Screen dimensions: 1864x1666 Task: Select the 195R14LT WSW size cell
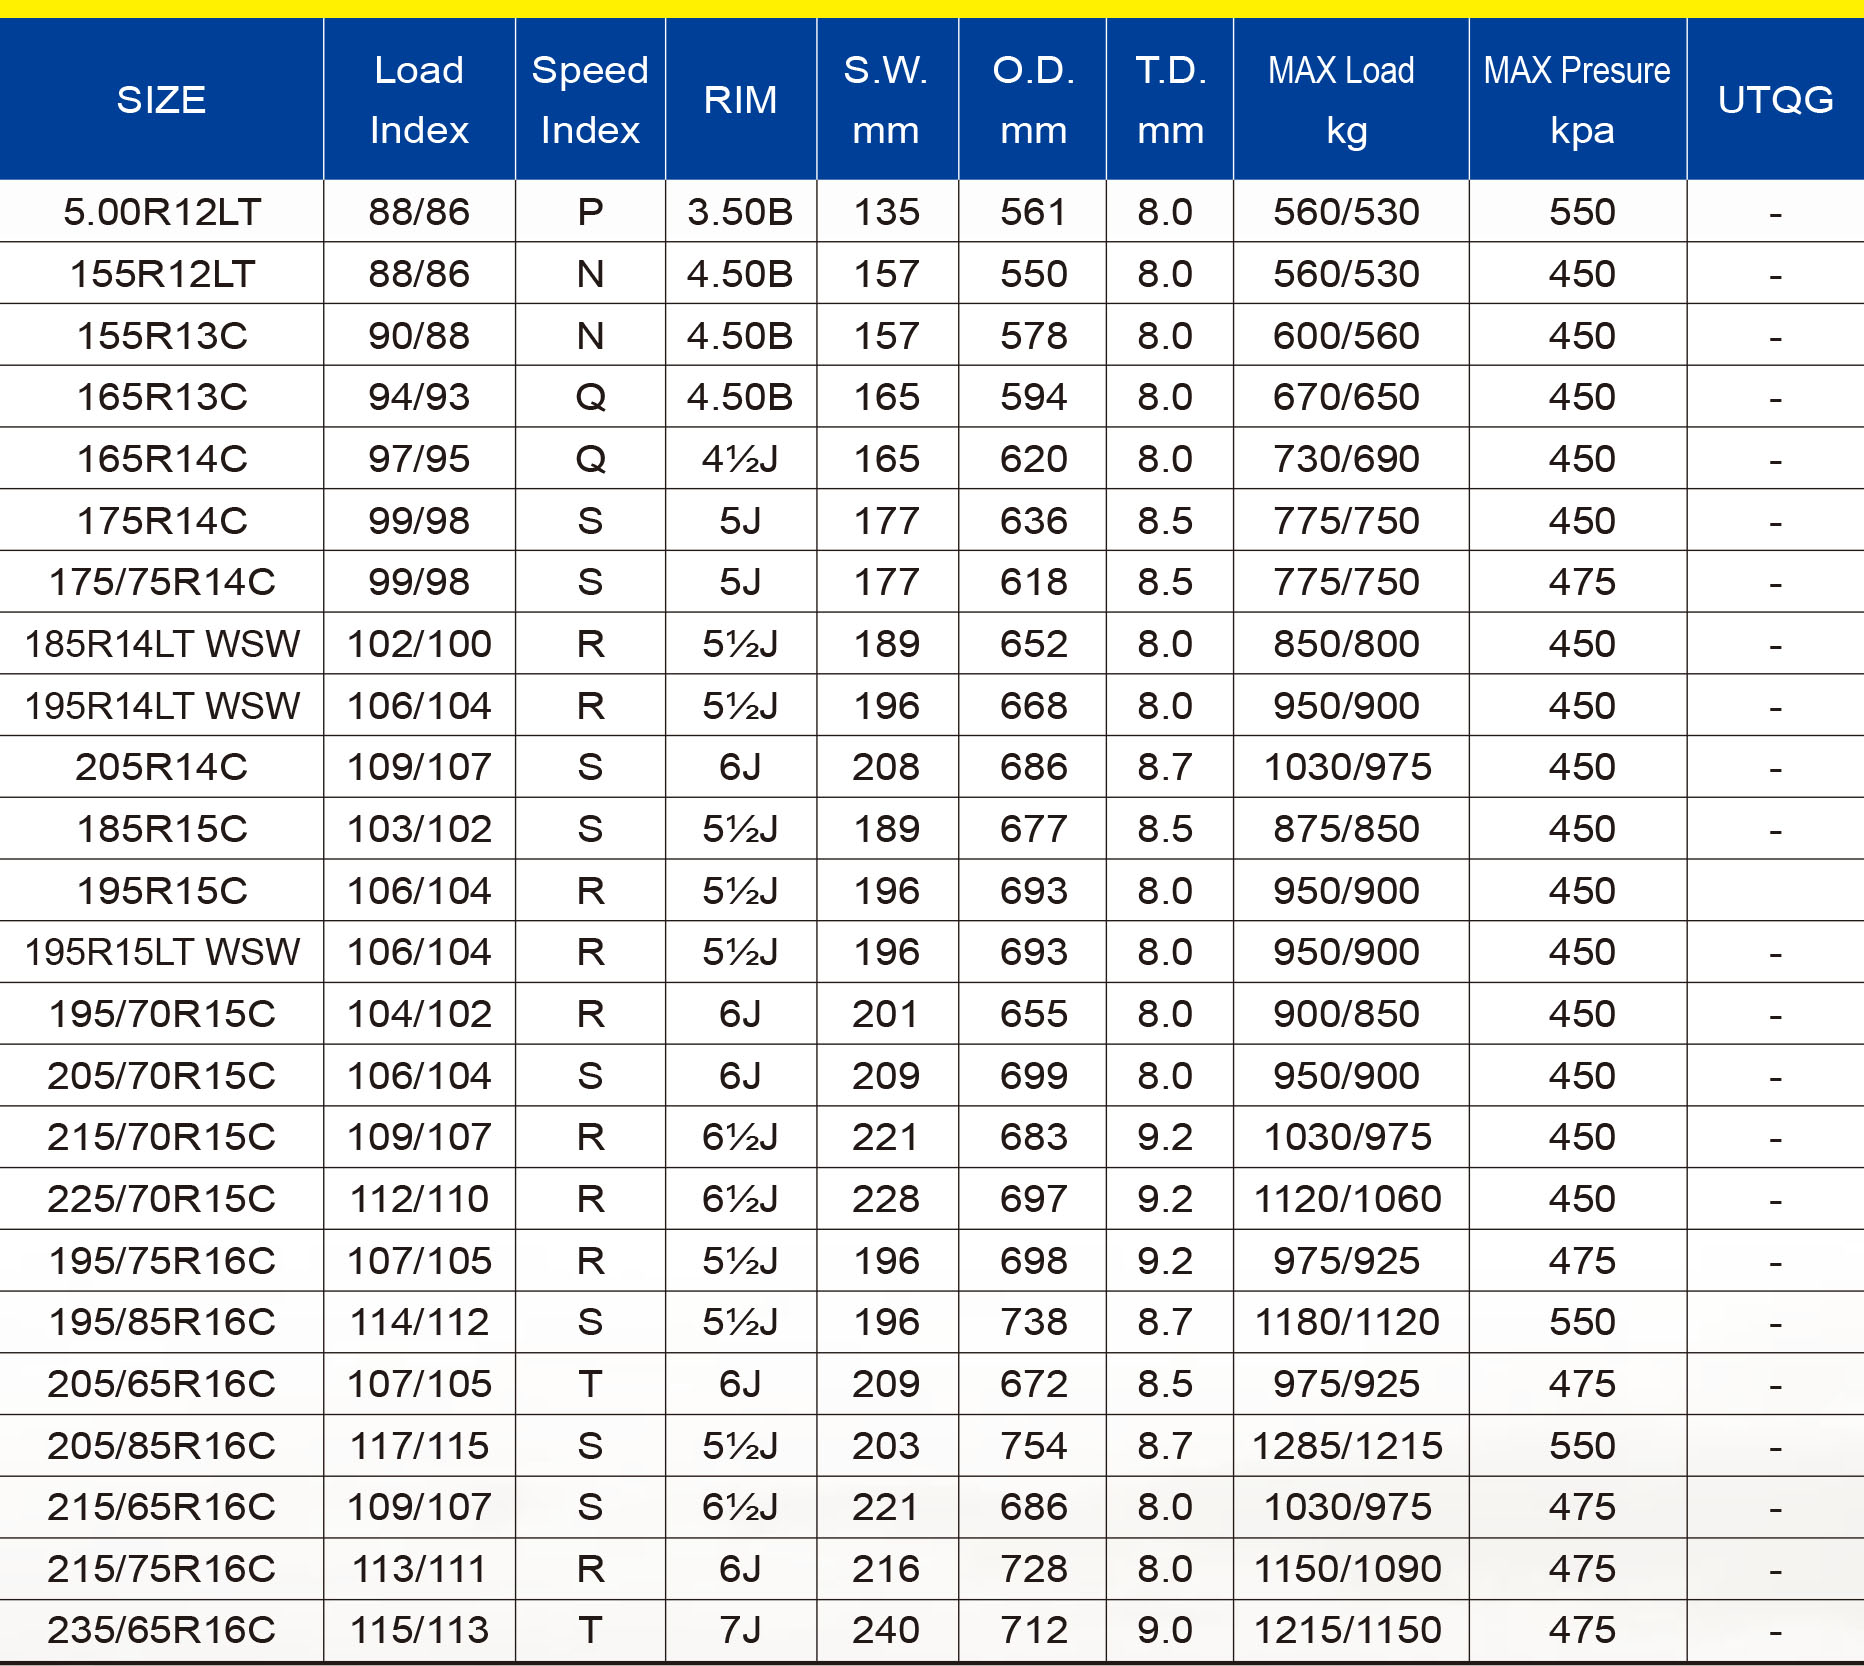161,706
